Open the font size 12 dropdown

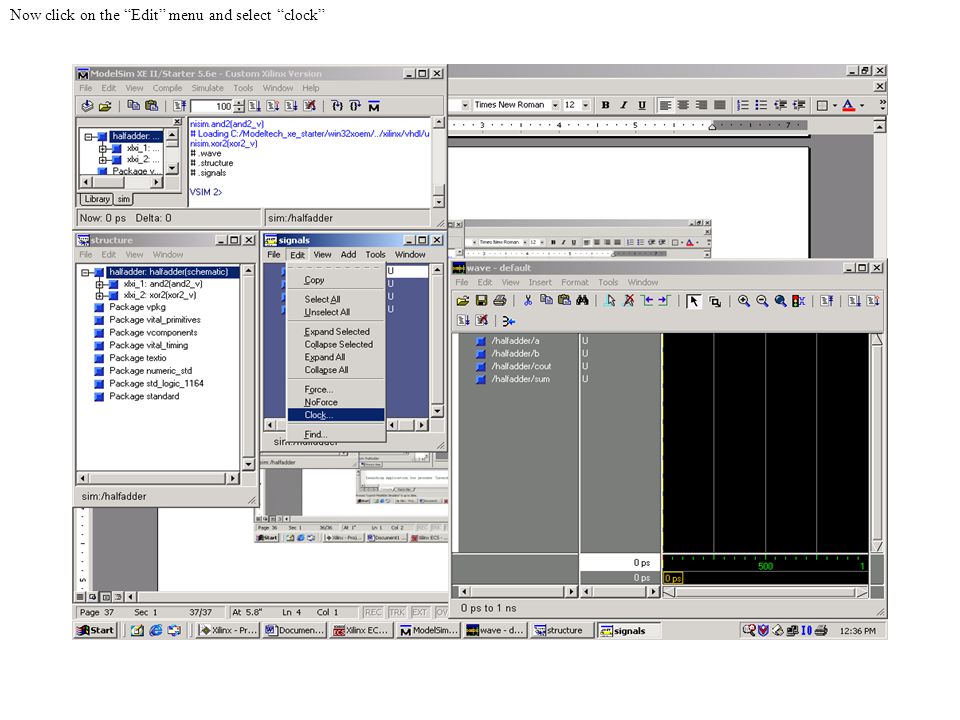pos(586,105)
